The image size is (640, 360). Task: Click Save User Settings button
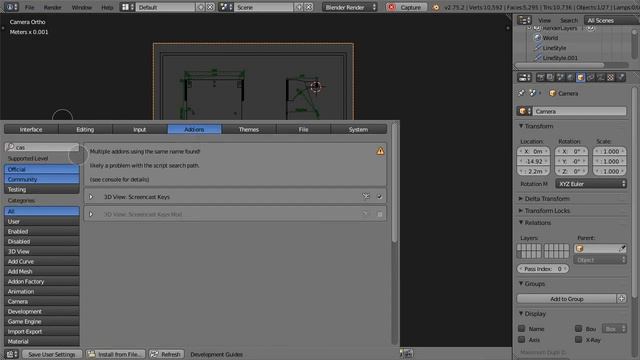coord(51,354)
